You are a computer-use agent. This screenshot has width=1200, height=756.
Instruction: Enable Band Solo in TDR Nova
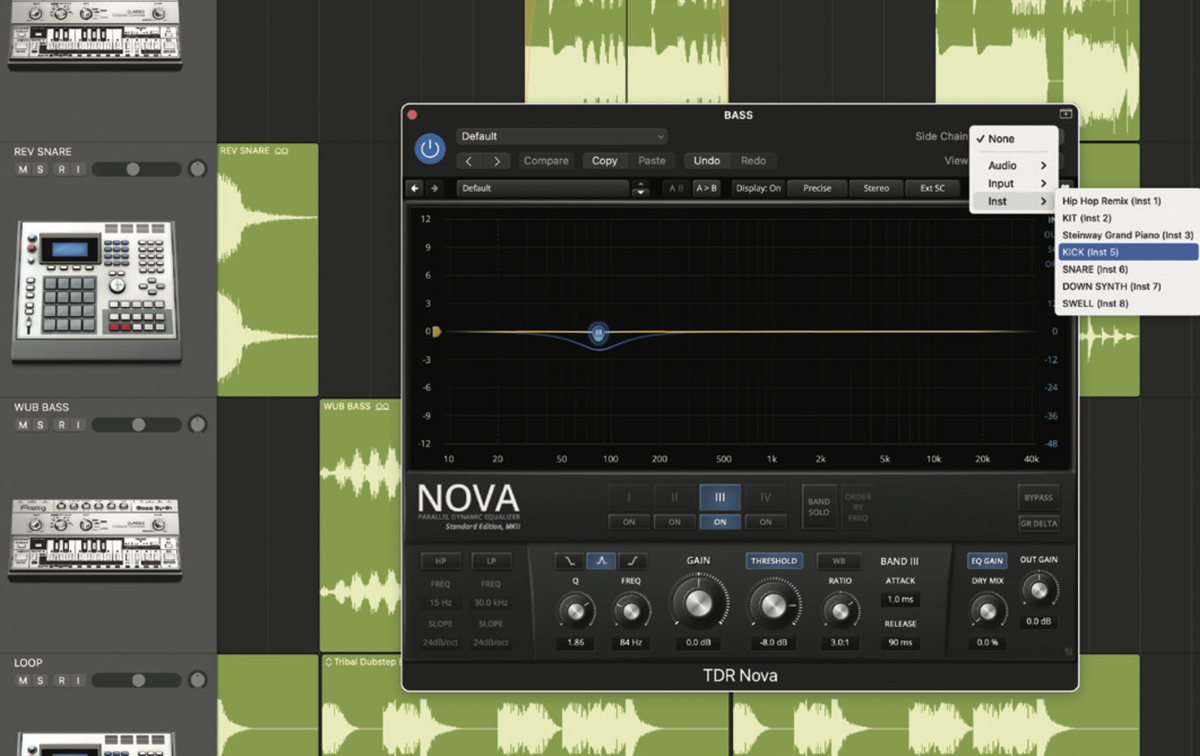pyautogui.click(x=817, y=505)
